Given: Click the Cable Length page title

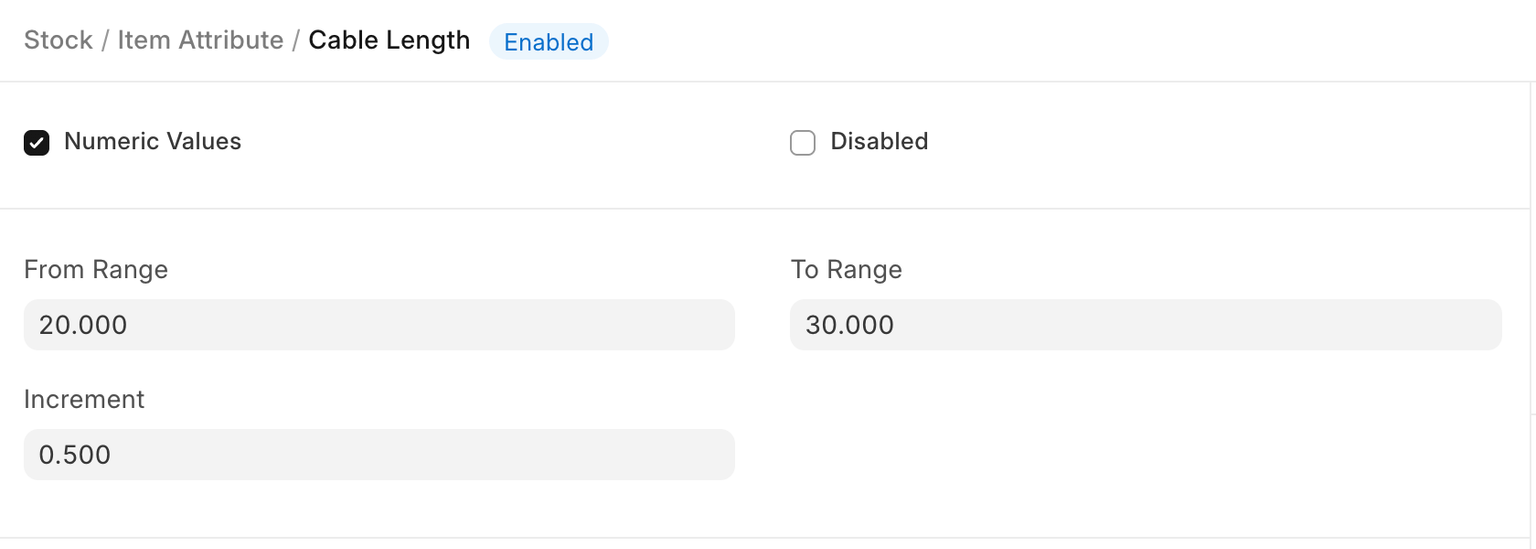Looking at the screenshot, I should click(x=389, y=40).
